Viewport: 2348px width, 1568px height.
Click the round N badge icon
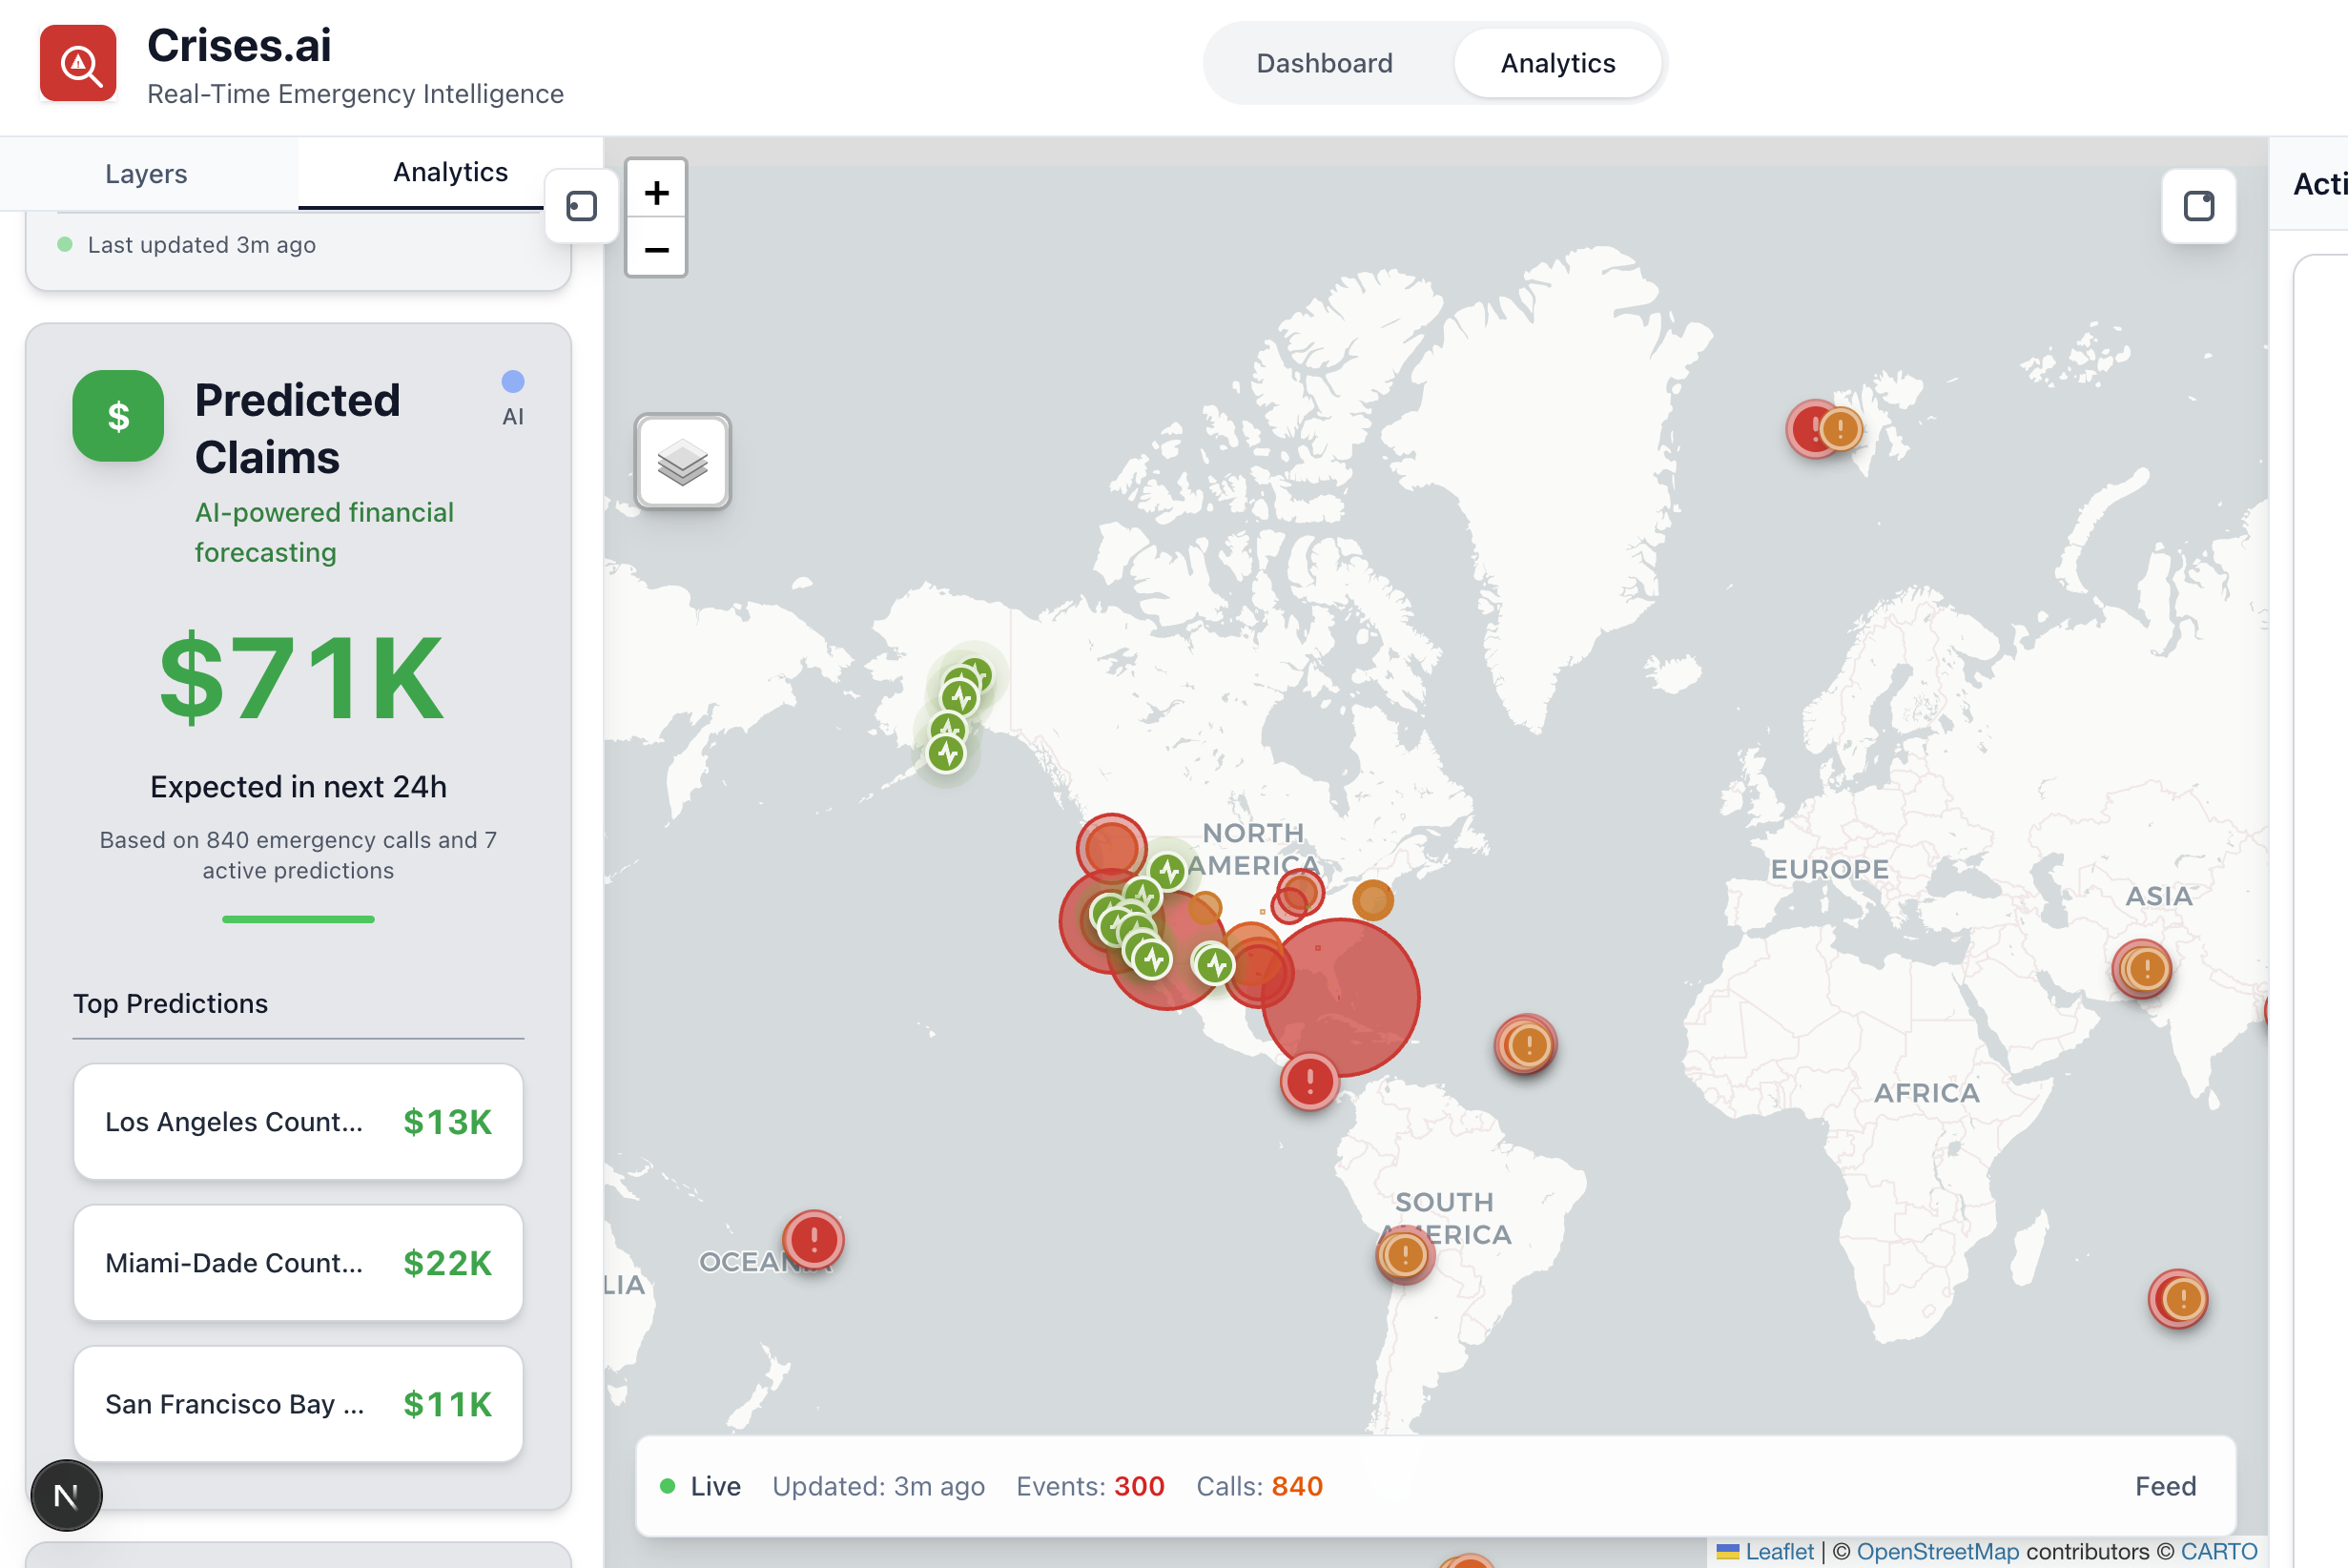click(x=66, y=1496)
